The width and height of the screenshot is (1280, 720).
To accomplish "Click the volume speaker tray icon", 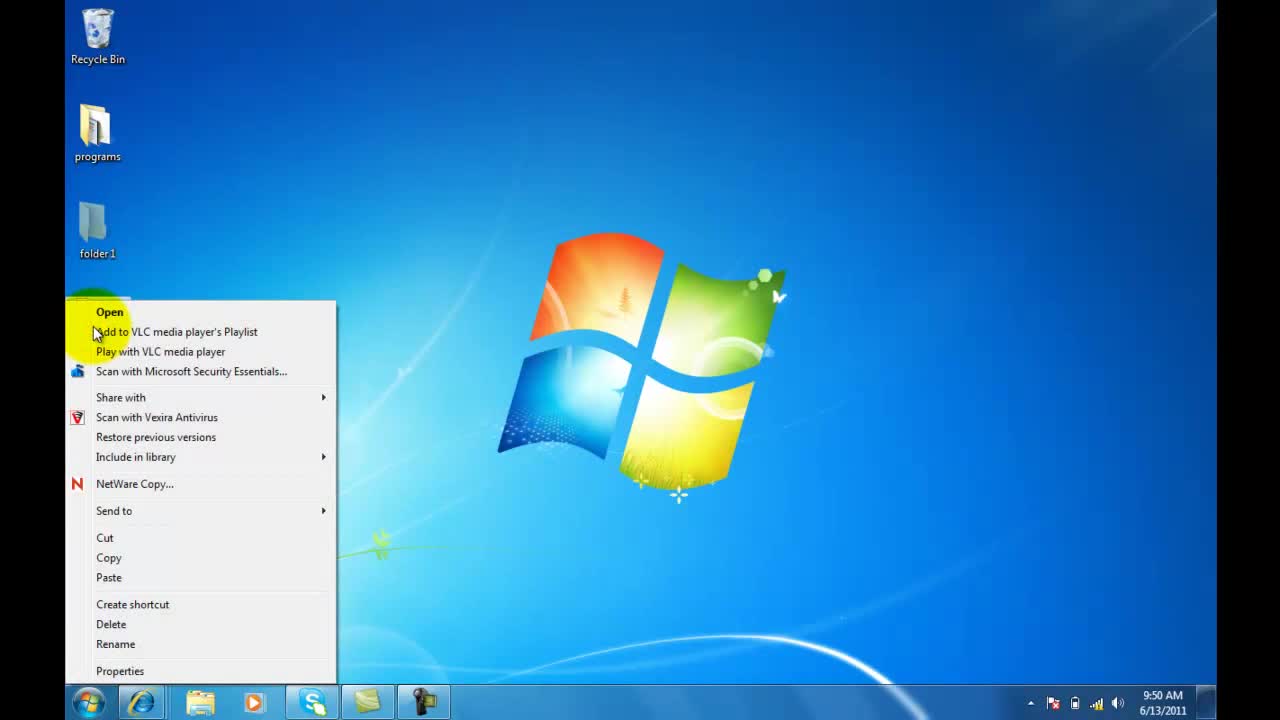I will pyautogui.click(x=1118, y=703).
